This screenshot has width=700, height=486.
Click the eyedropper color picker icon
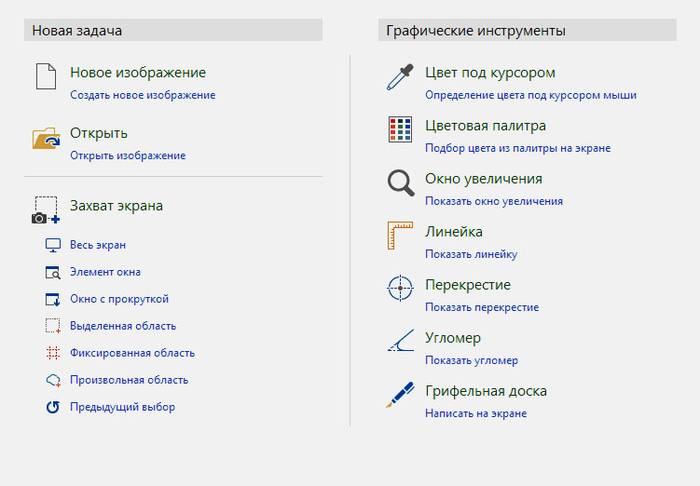[x=400, y=77]
